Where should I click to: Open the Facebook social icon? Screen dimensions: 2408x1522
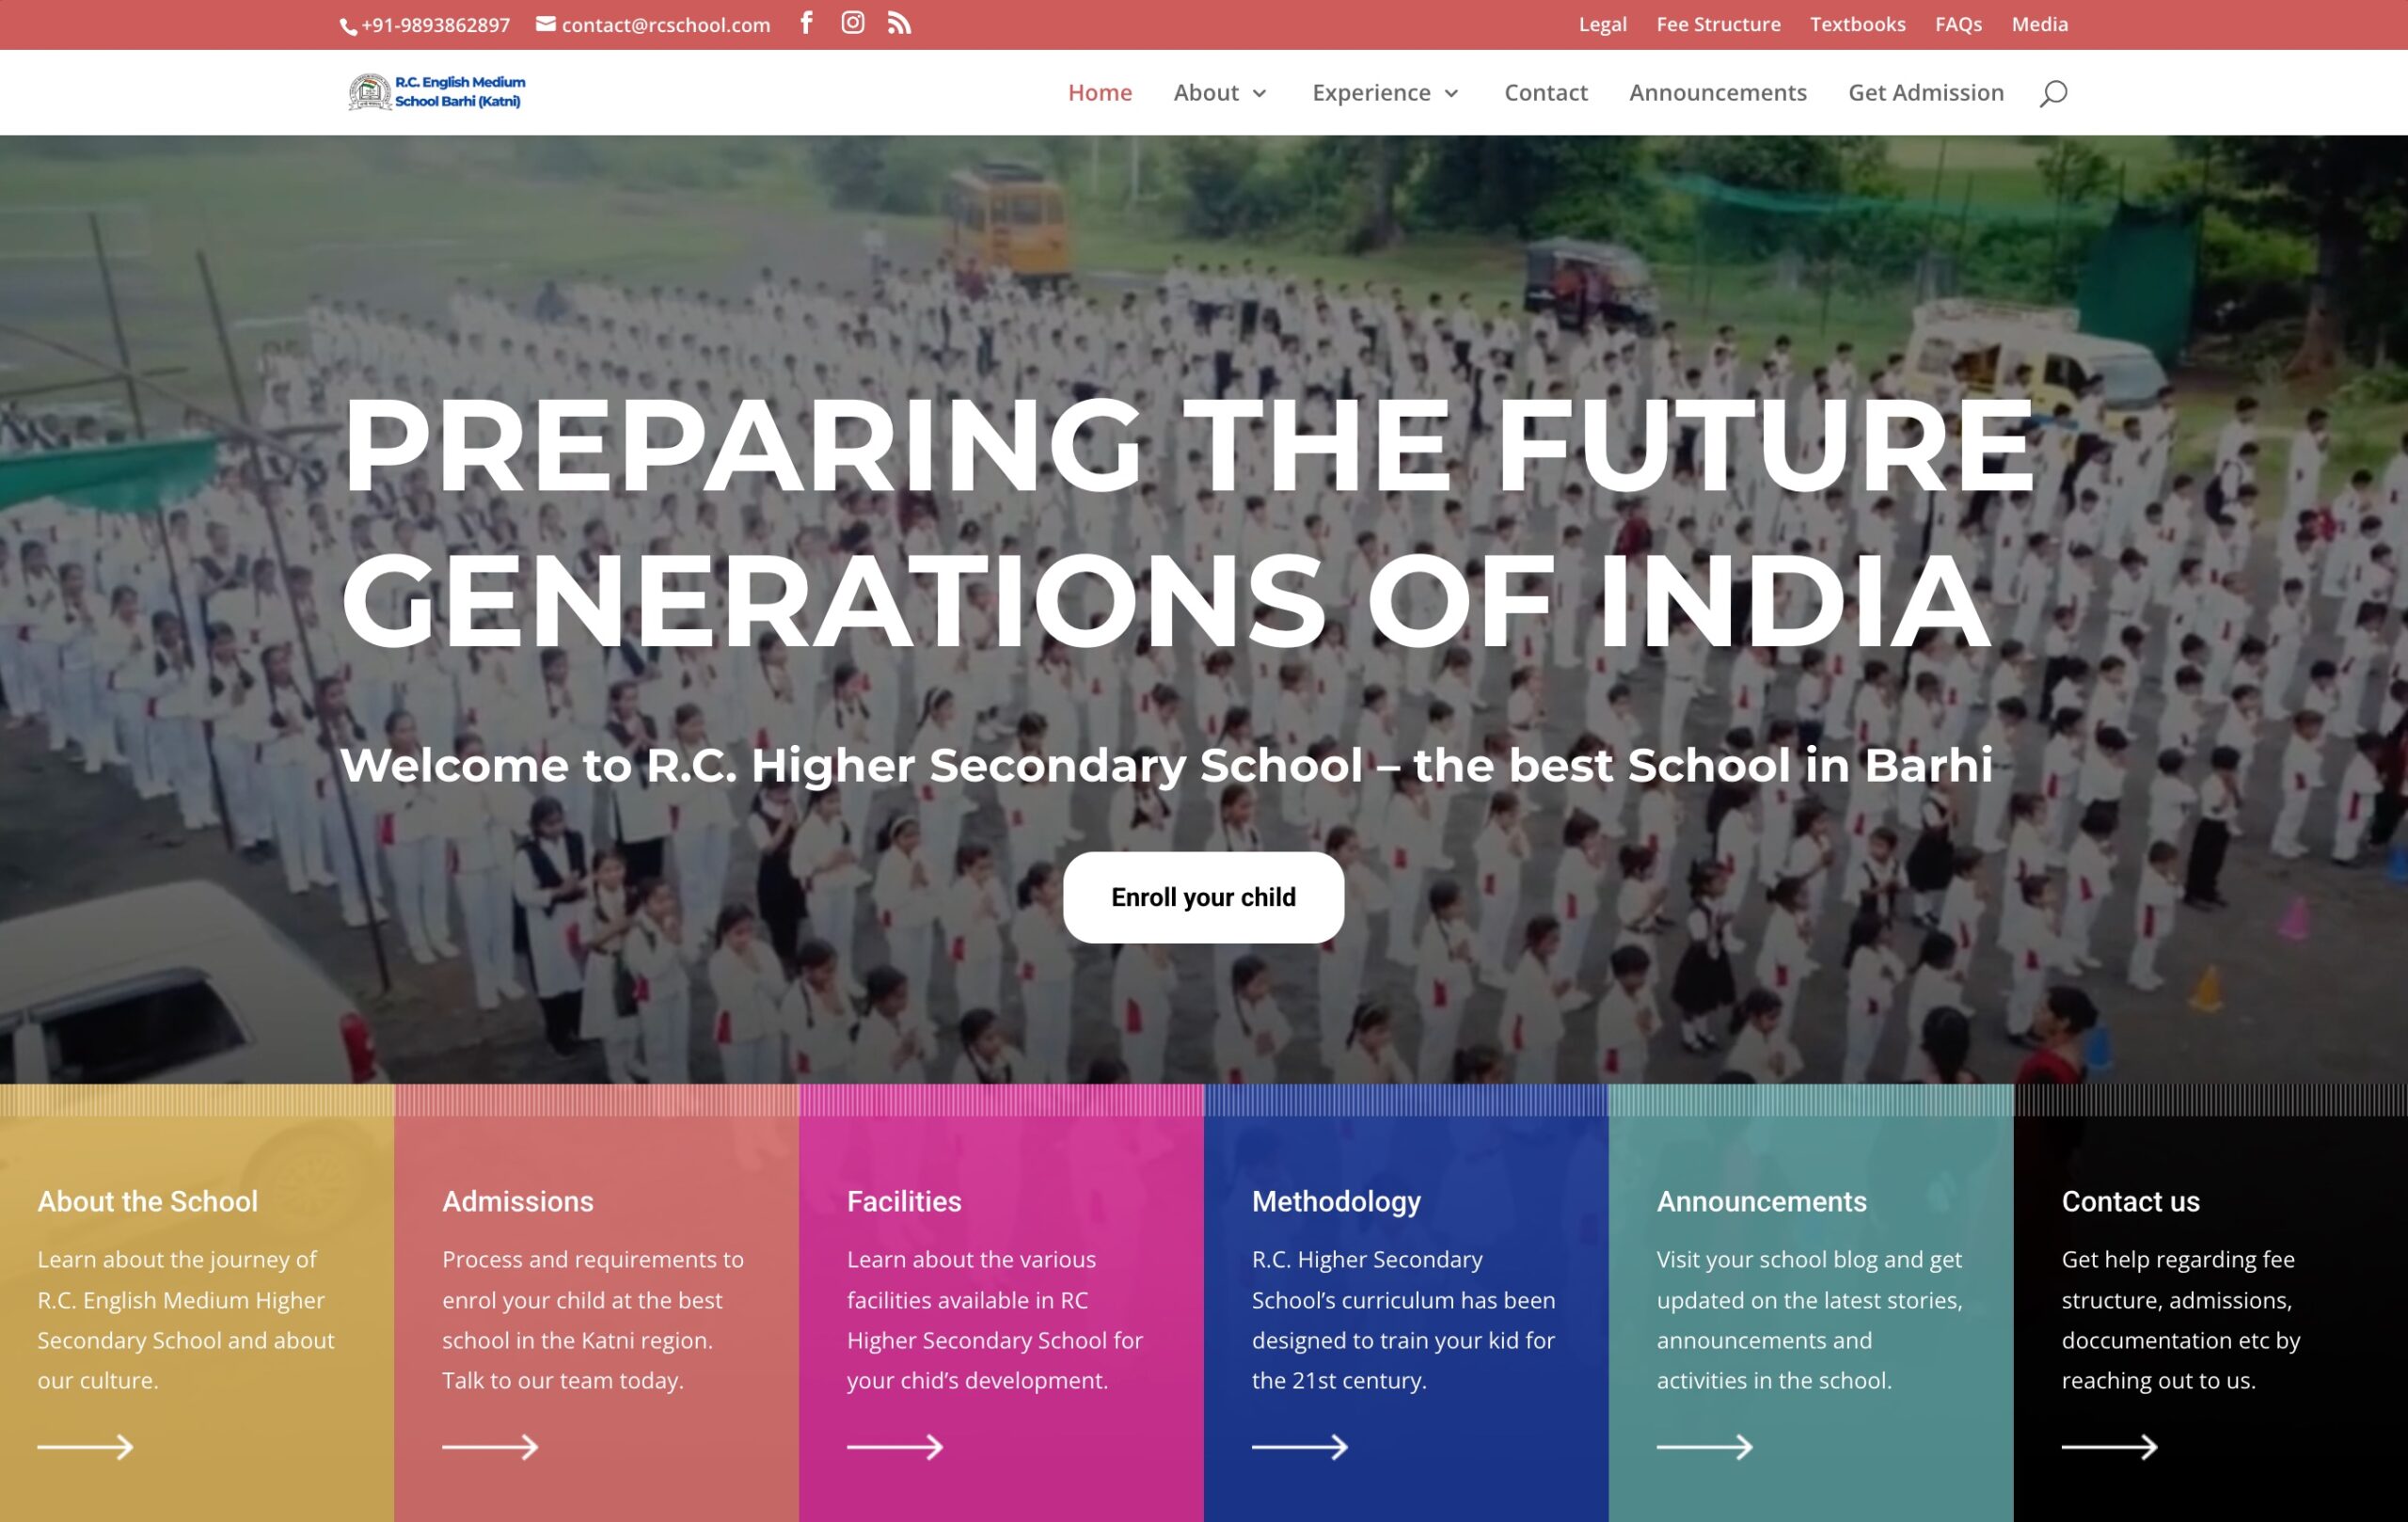(806, 23)
